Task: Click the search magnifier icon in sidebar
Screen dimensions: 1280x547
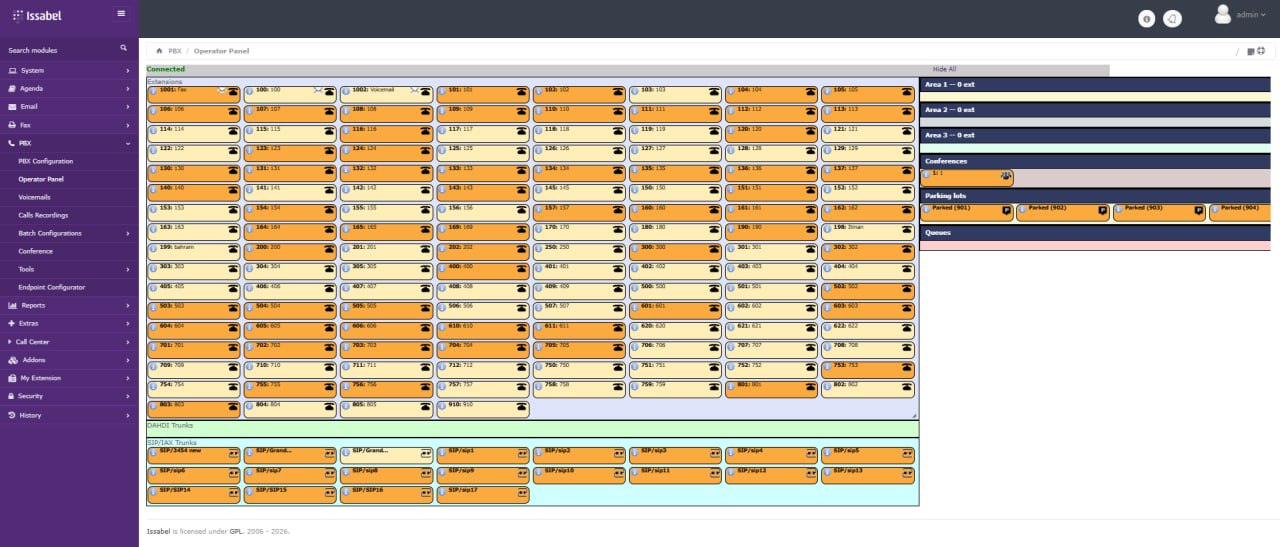Action: [124, 48]
